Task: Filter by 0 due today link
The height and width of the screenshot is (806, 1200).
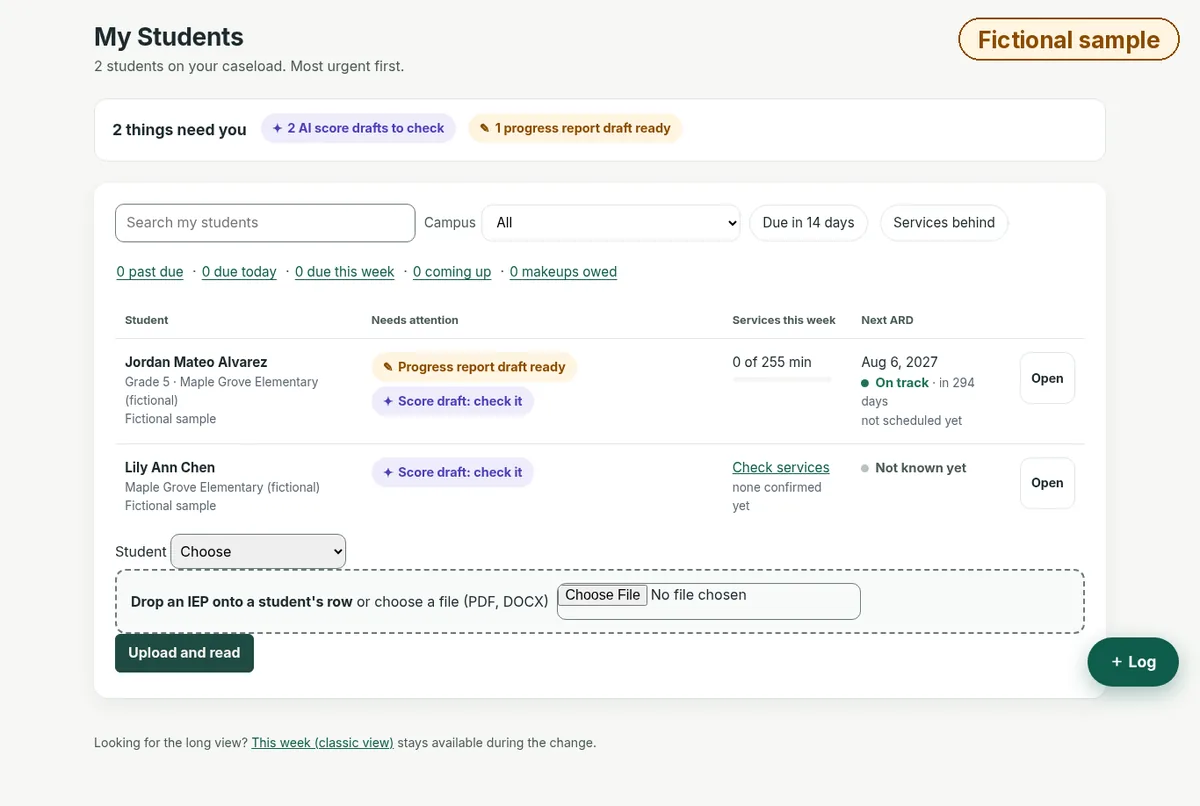Action: click(x=239, y=272)
